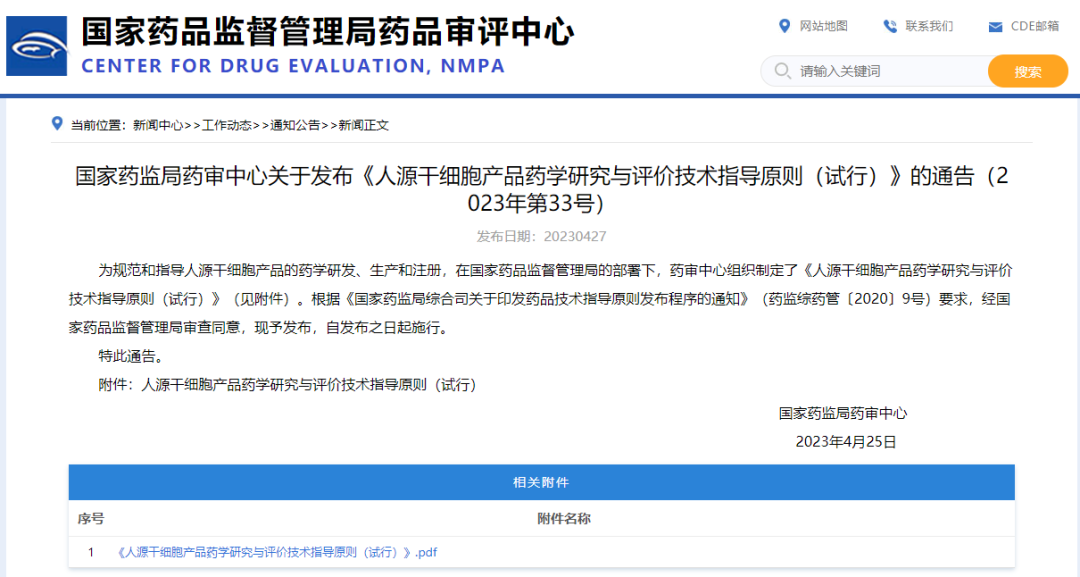
Task: Click the location pin icon before 网站地图
Action: pyautogui.click(x=786, y=27)
